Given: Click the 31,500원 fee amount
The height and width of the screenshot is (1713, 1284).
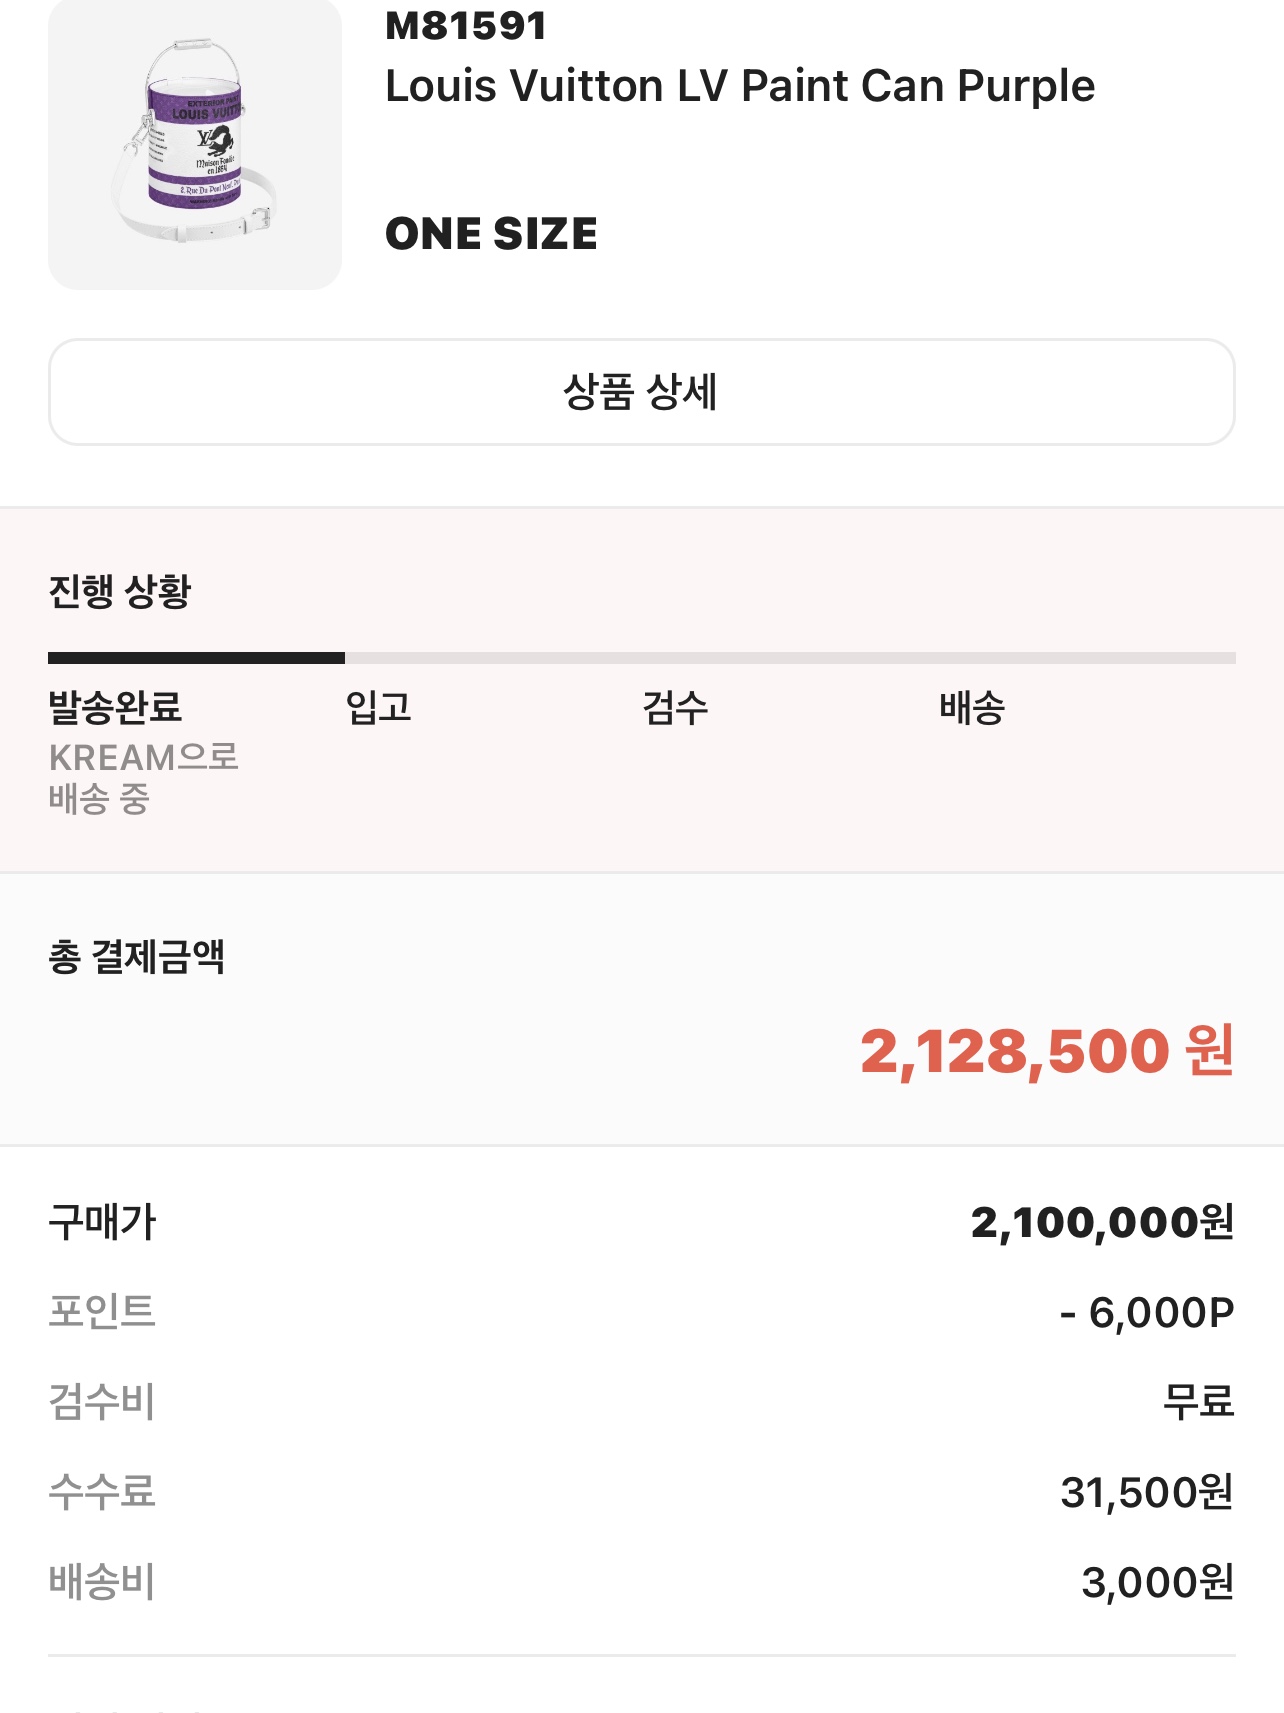Looking at the screenshot, I should [1147, 1492].
